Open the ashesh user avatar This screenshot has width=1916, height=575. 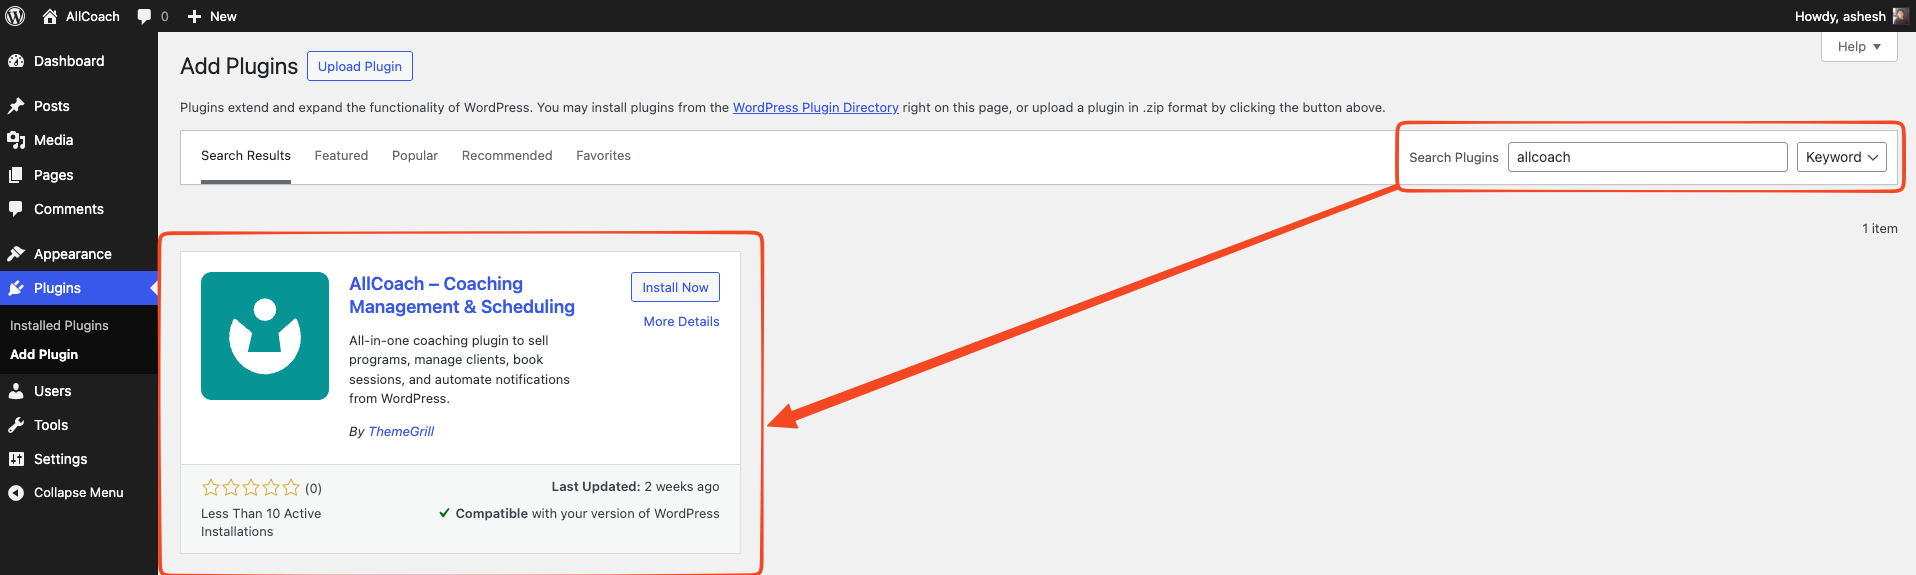1900,16
